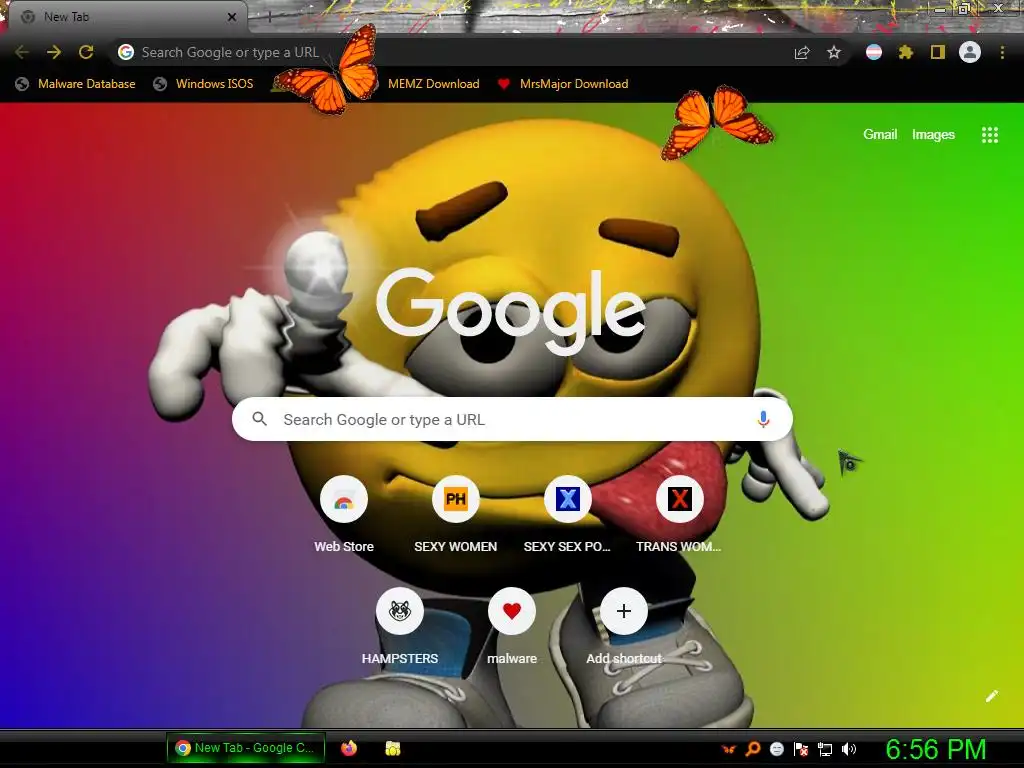Share this page via toolbar icon
The image size is (1024, 768).
coord(802,53)
